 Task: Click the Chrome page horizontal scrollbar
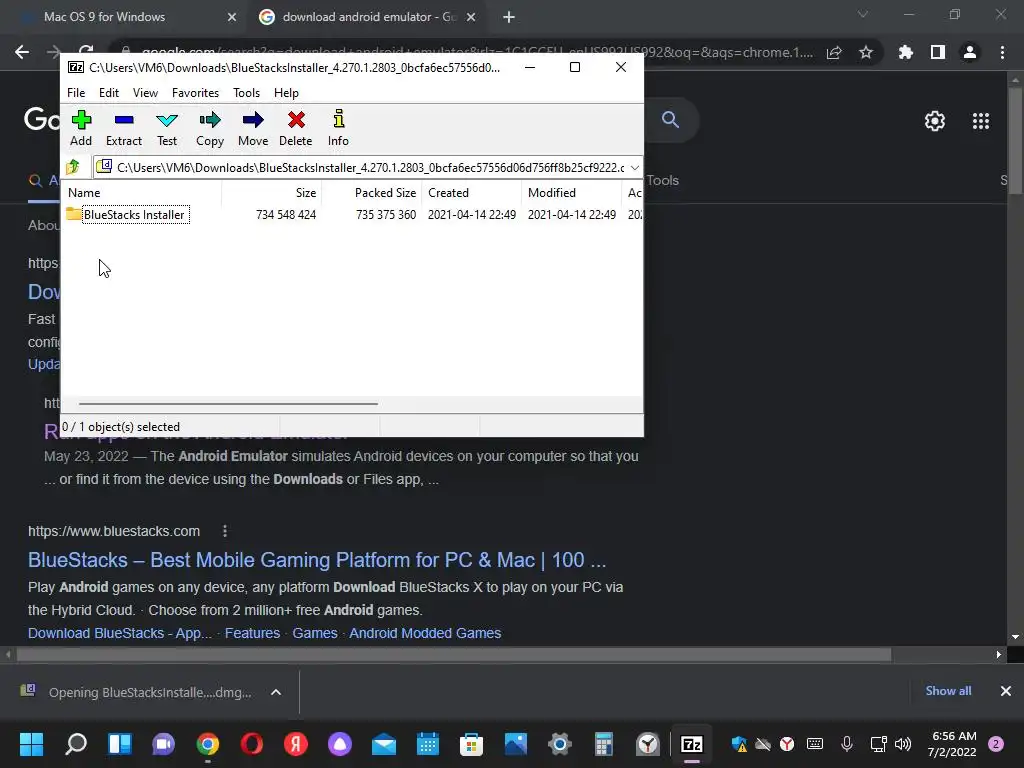[x=454, y=654]
